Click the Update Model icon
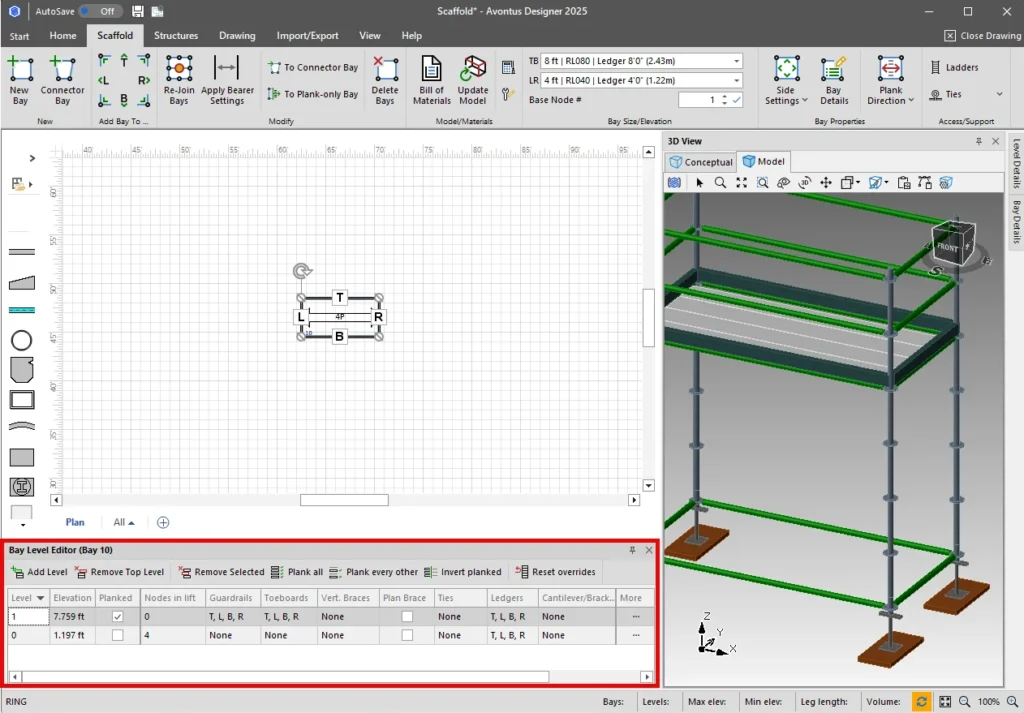 pyautogui.click(x=473, y=80)
